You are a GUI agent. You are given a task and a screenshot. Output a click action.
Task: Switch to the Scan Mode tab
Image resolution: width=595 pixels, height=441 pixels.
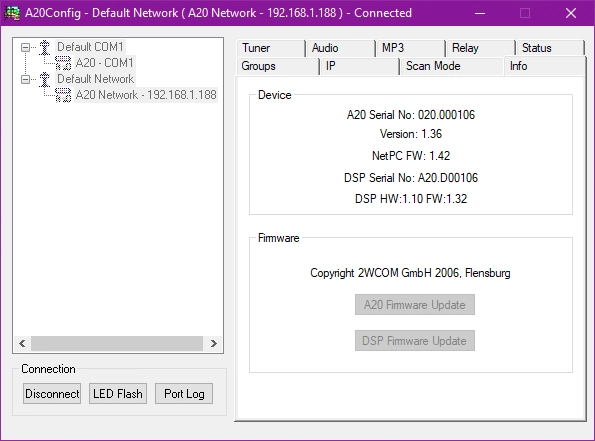pyautogui.click(x=451, y=66)
